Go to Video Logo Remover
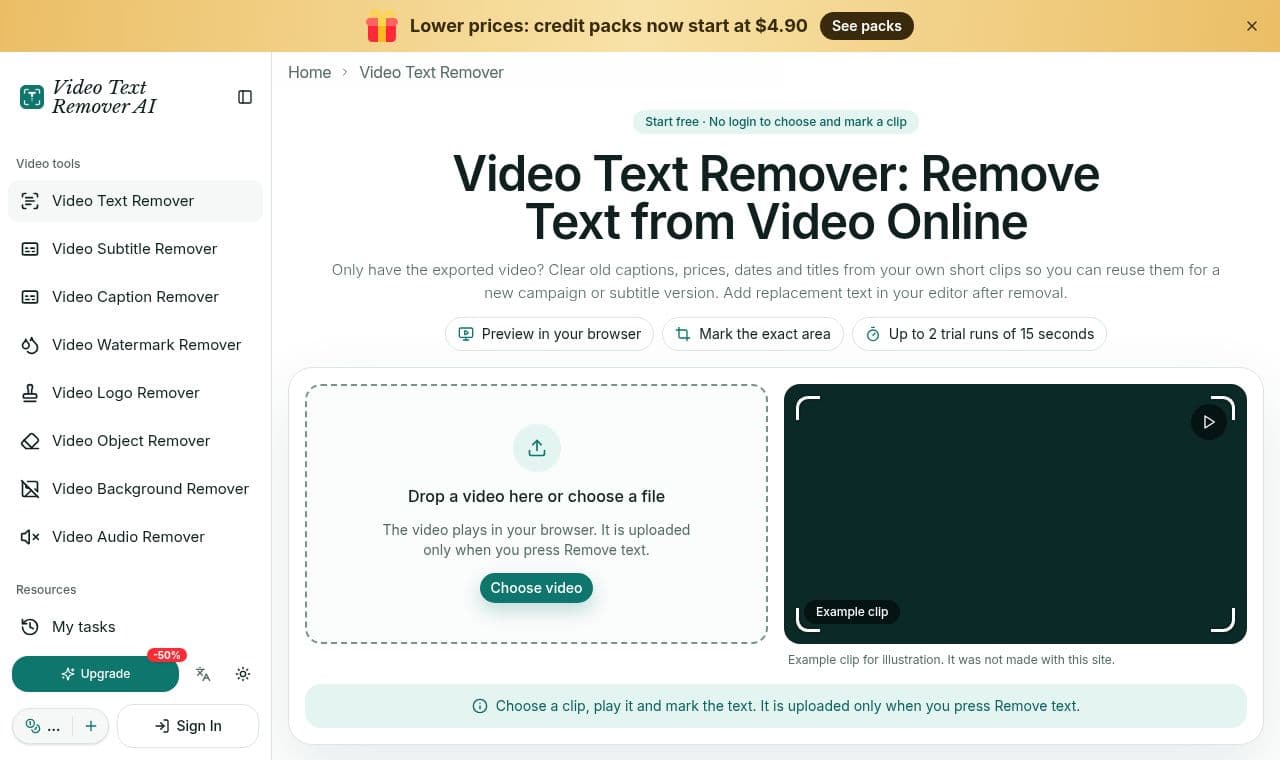The image size is (1280, 760). pos(135,393)
